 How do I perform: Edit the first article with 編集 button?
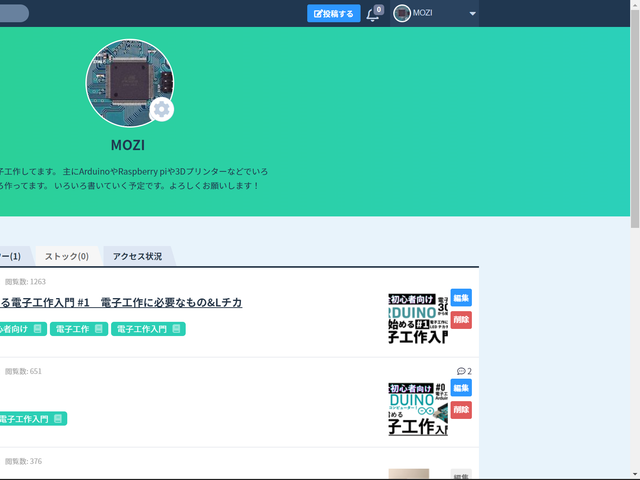coord(461,298)
